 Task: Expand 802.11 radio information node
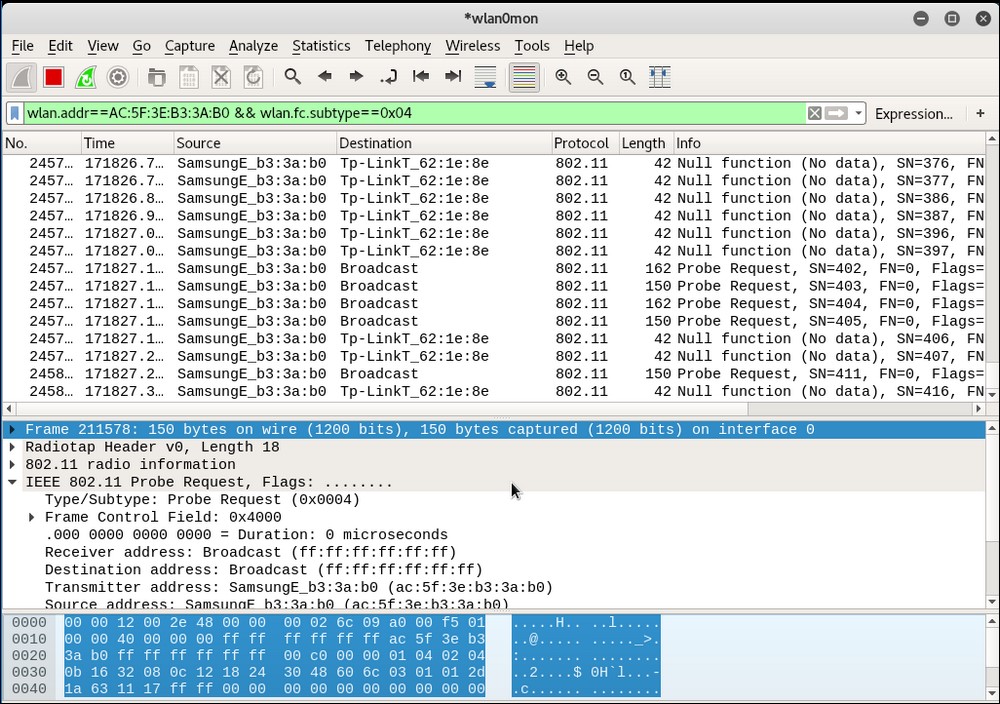coord(12,465)
